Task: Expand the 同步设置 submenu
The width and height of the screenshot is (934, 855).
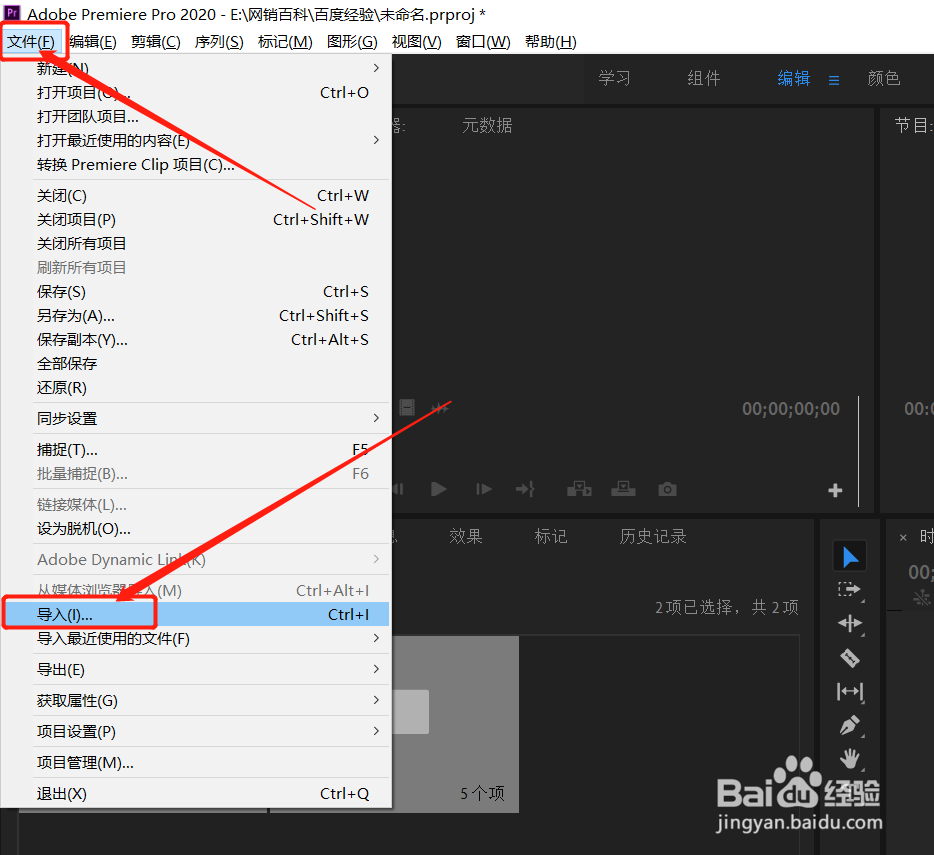Action: pyautogui.click(x=196, y=418)
